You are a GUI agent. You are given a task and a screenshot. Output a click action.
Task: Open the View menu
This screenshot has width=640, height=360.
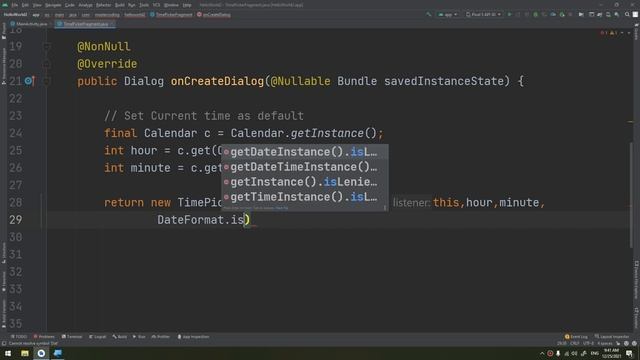coord(37,5)
